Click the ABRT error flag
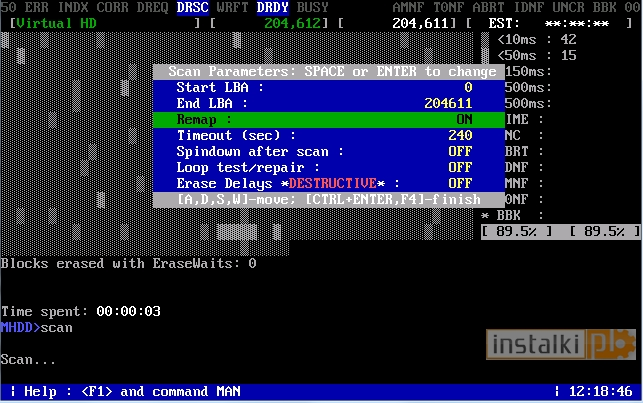The image size is (643, 403). 488,7
